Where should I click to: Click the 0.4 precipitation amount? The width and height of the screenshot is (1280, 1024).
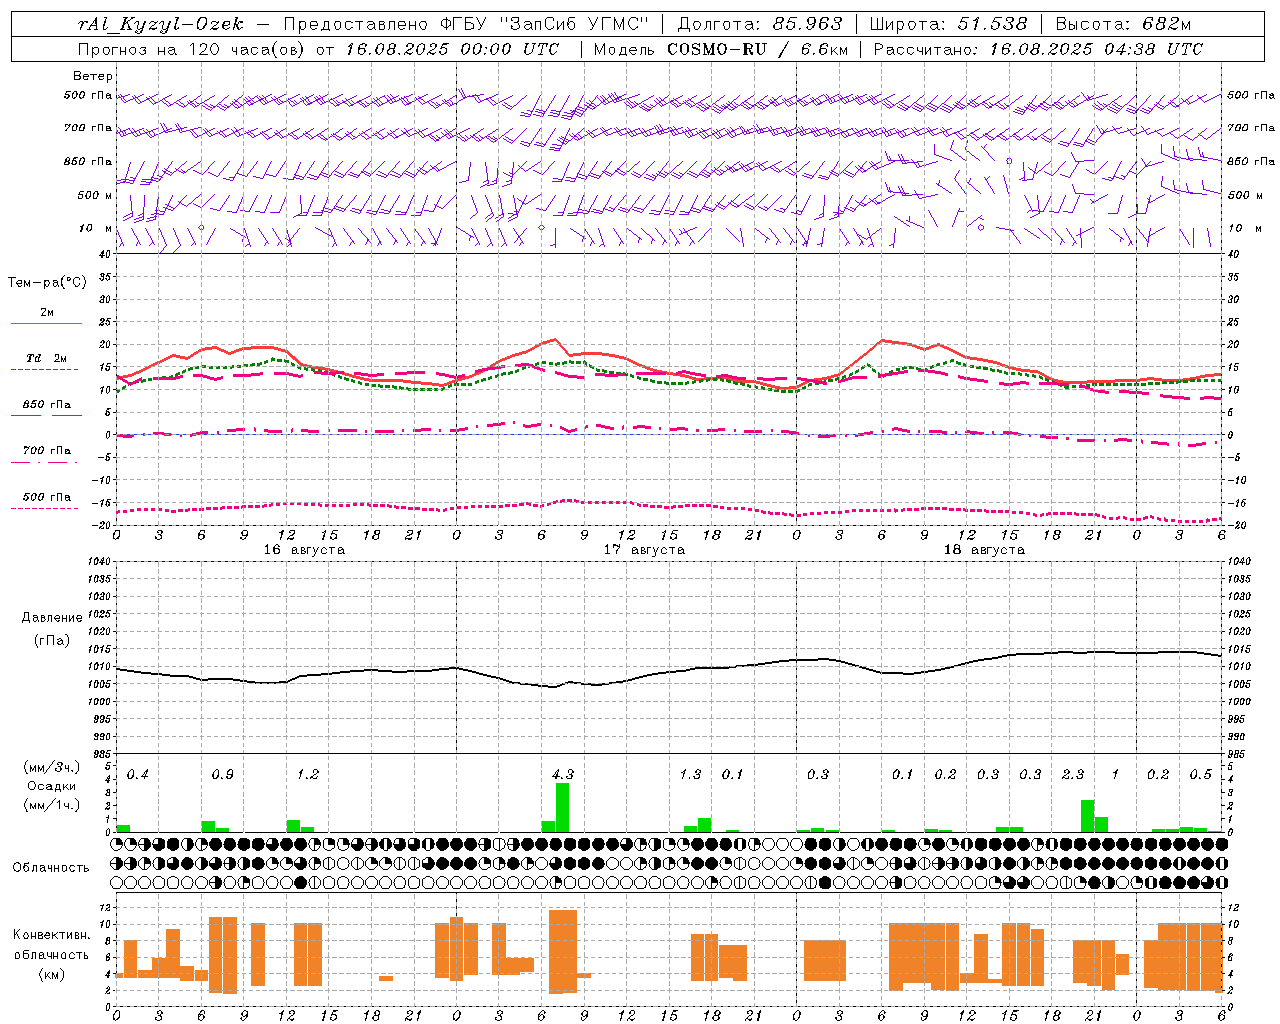click(138, 774)
